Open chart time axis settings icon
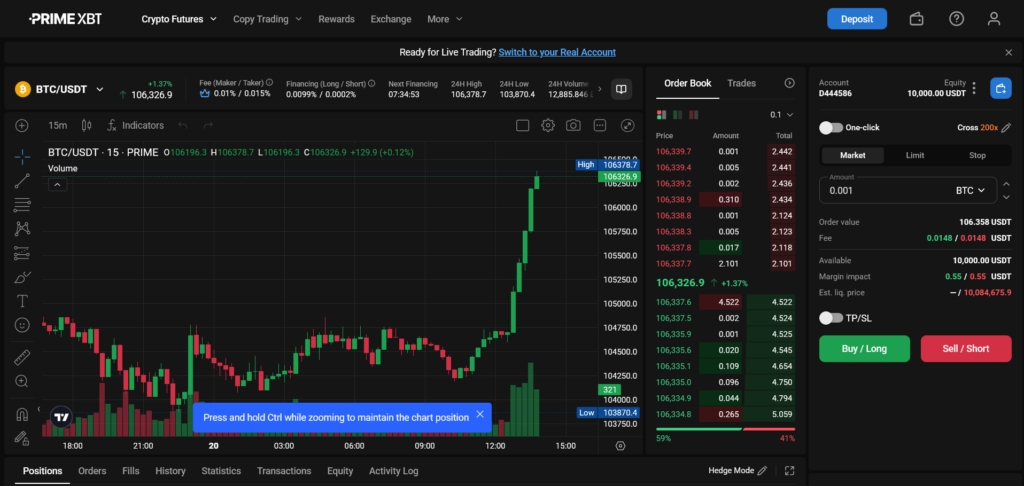The image size is (1024, 486). point(620,446)
